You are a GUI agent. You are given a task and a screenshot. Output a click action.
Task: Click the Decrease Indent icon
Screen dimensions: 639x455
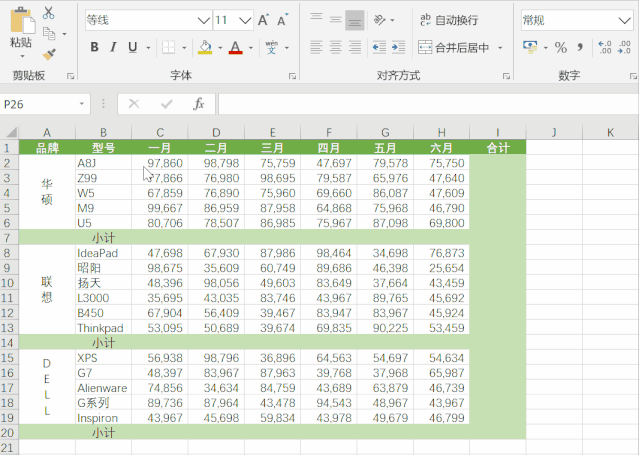[379, 47]
